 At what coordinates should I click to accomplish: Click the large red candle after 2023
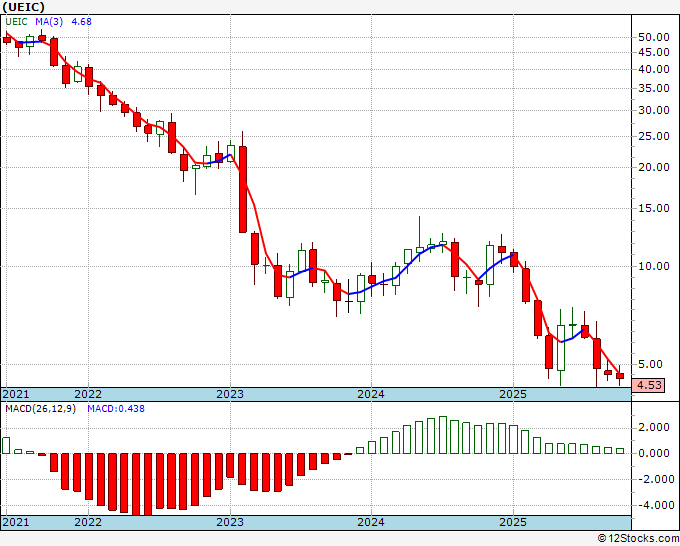click(x=243, y=189)
